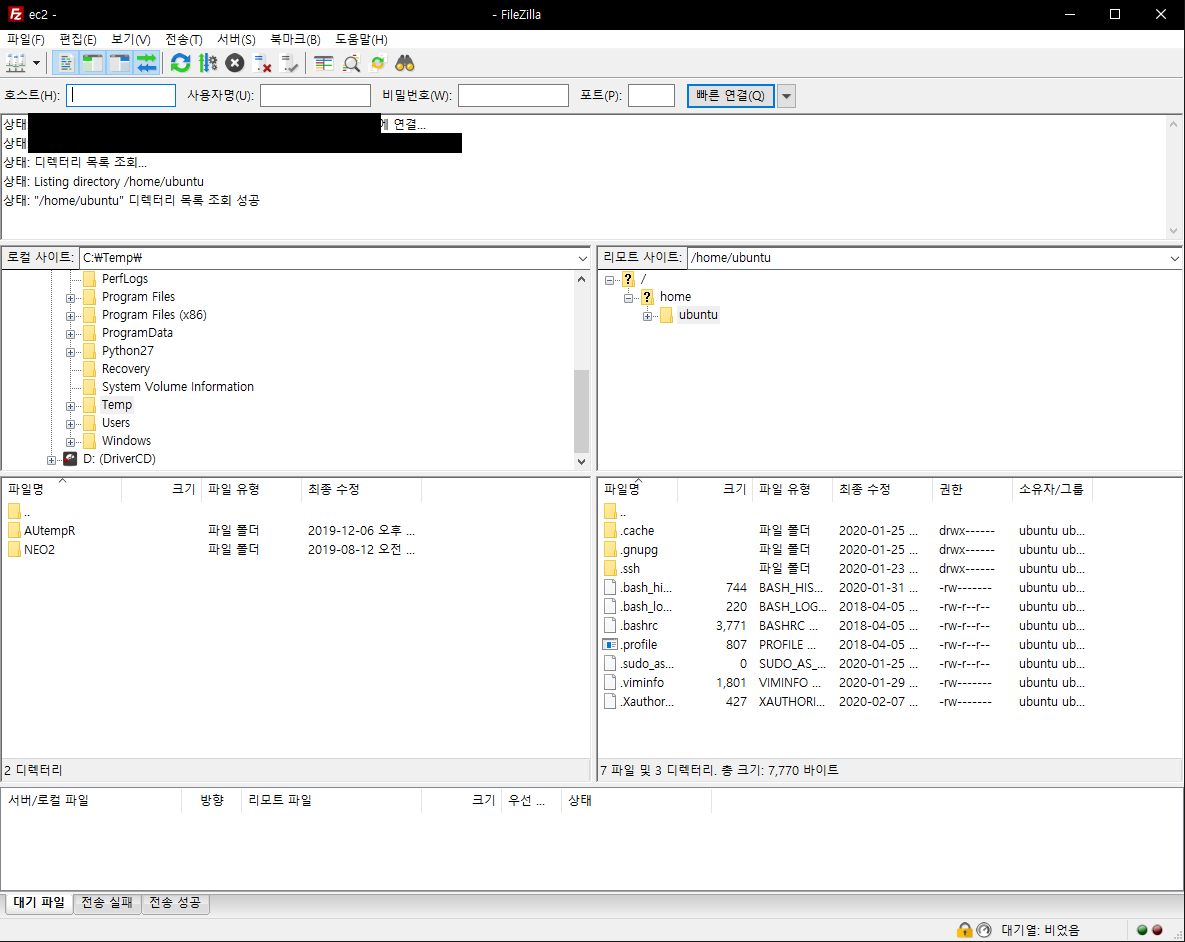Click message log scrollbar down arrow
Viewport: 1185px width, 942px height.
point(1173,231)
